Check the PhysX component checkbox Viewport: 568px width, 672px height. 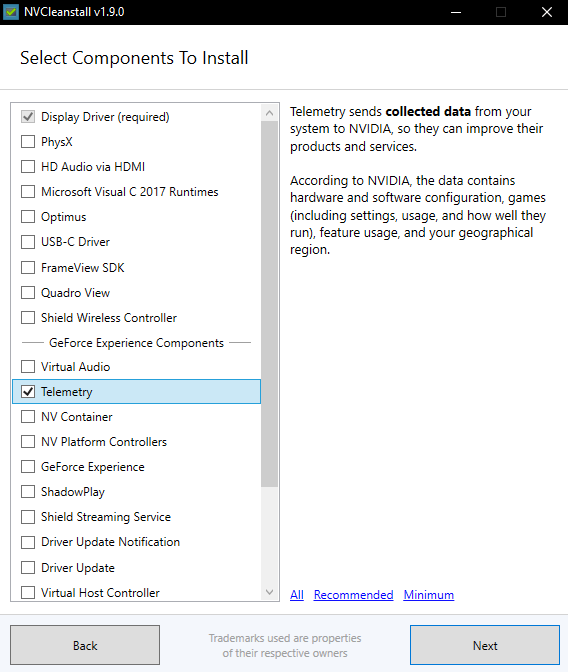coord(28,141)
